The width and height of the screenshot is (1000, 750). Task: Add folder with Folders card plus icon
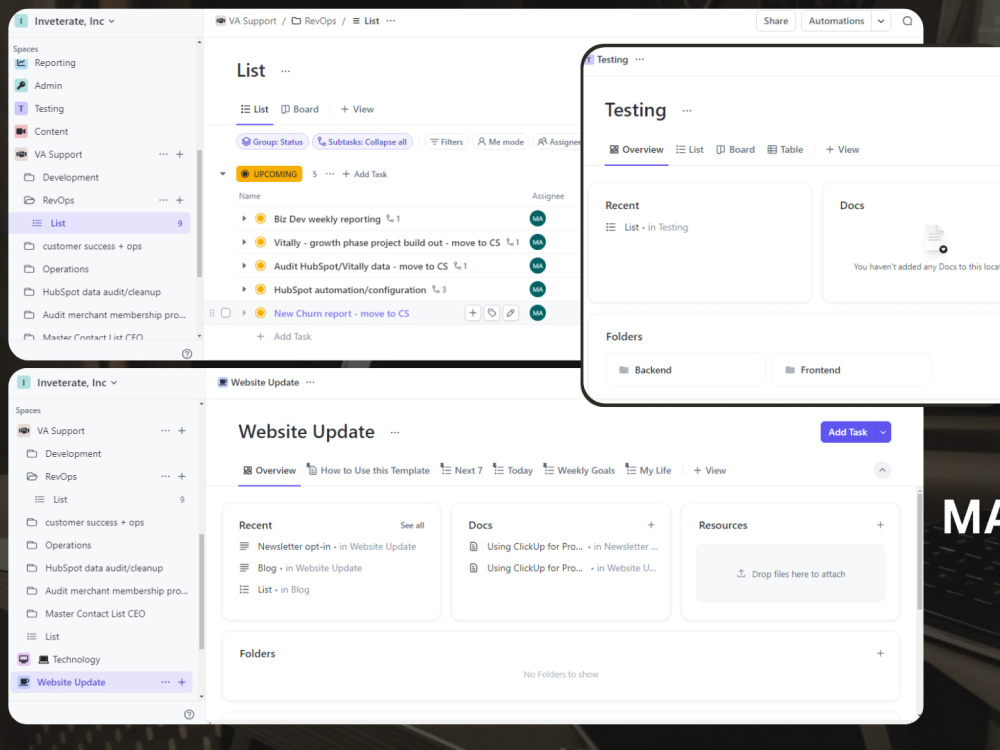[x=880, y=654]
